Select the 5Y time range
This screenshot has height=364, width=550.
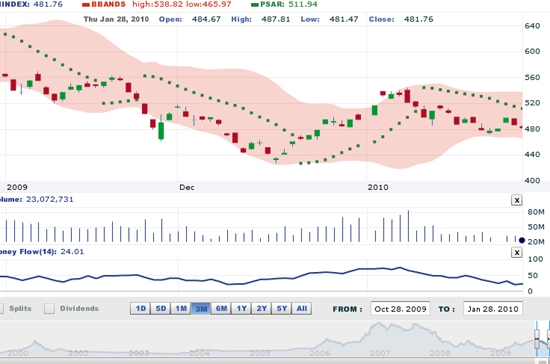(x=282, y=309)
